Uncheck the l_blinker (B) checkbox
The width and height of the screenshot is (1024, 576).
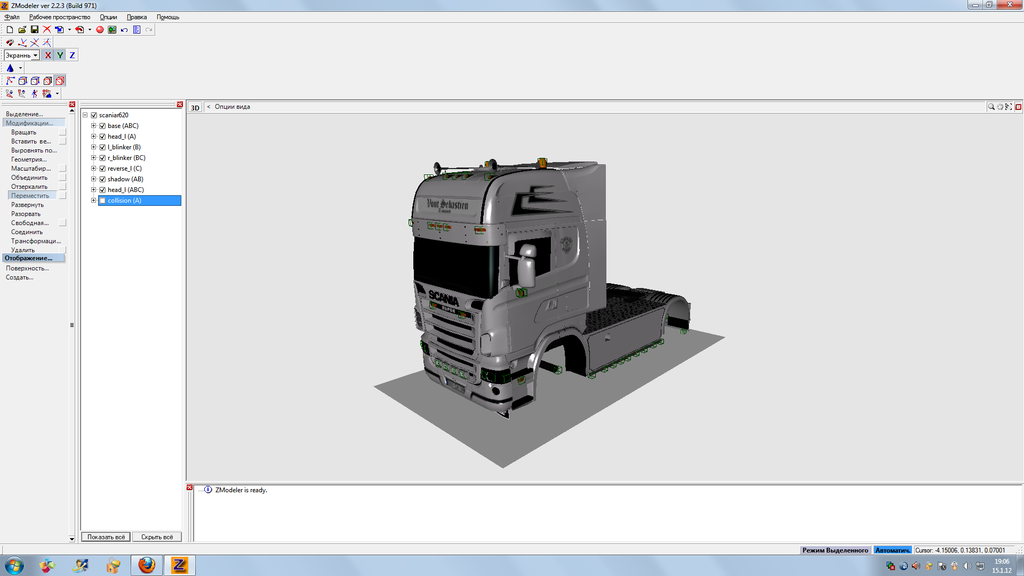[x=102, y=147]
